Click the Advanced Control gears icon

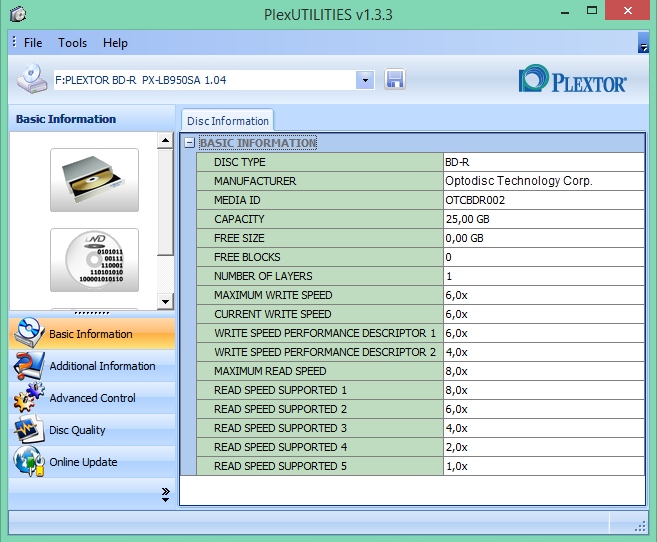pyautogui.click(x=28, y=398)
